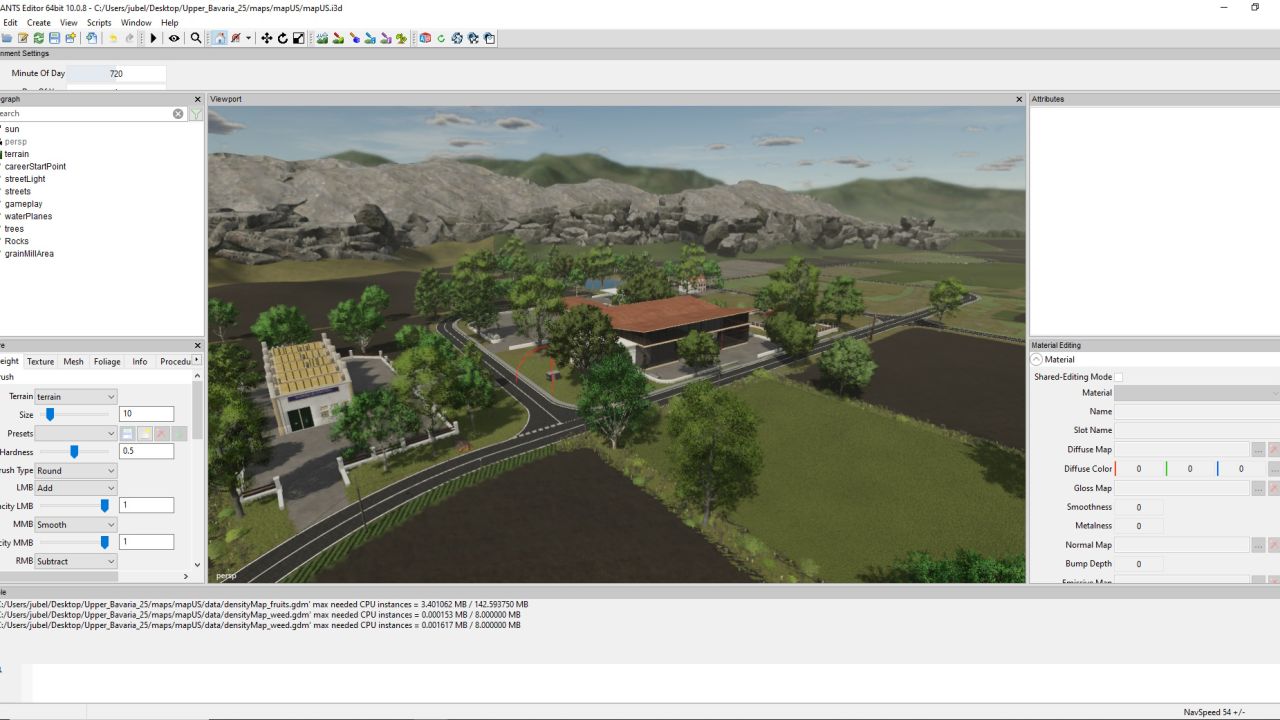Click the Minute Of Day value field

click(x=130, y=74)
